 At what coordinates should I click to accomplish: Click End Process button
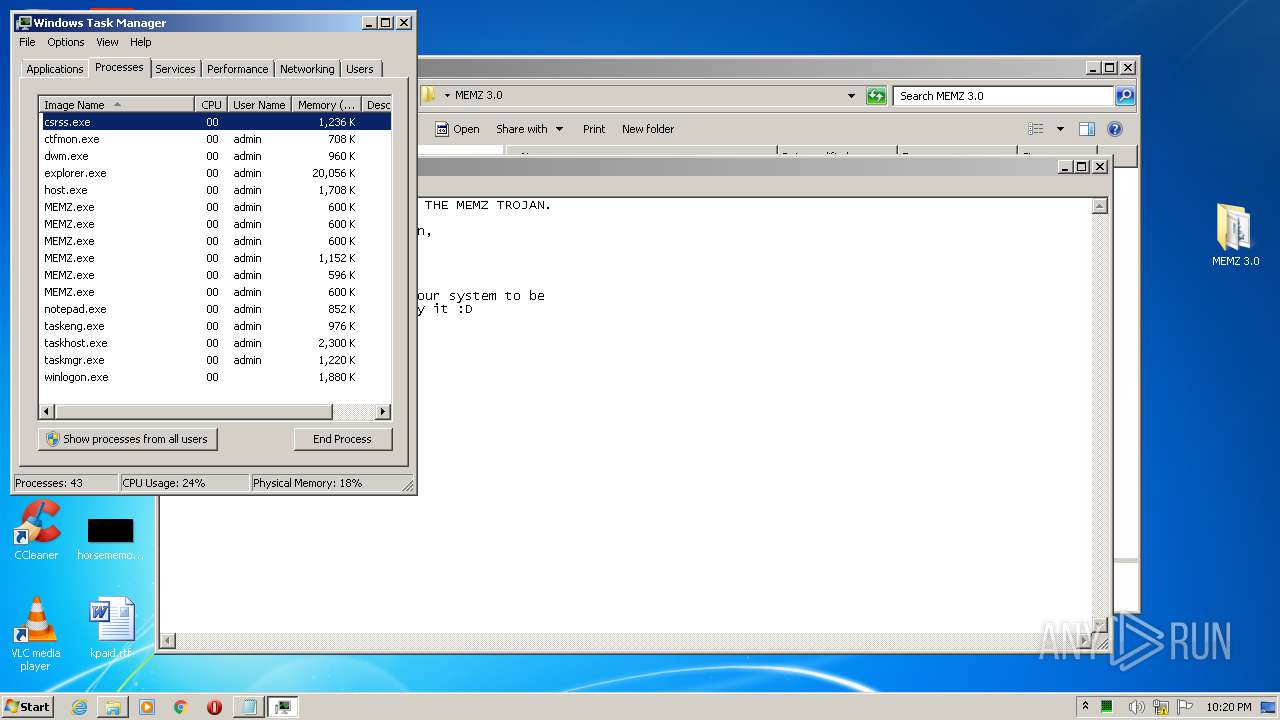click(343, 439)
